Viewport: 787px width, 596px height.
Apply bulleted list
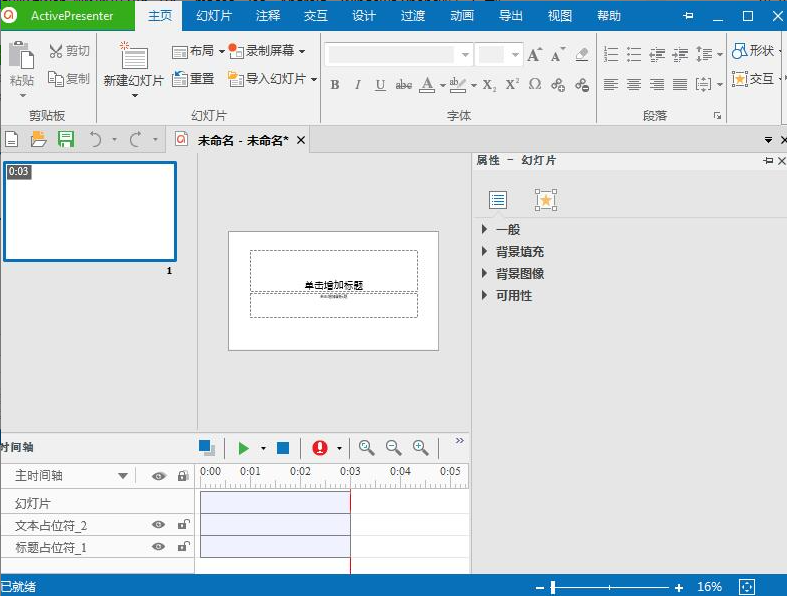point(634,54)
